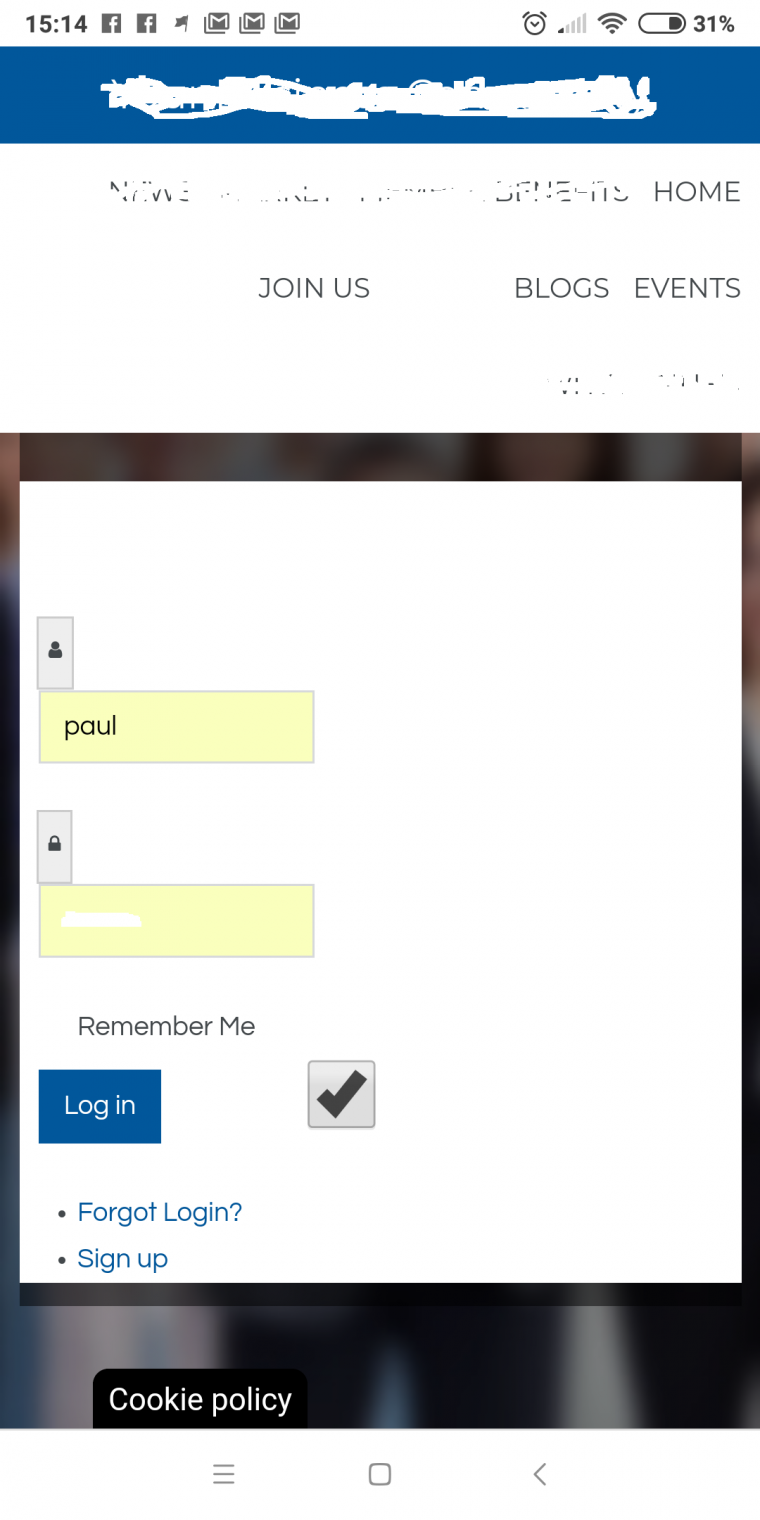Open the HOME menu item

pos(697,191)
